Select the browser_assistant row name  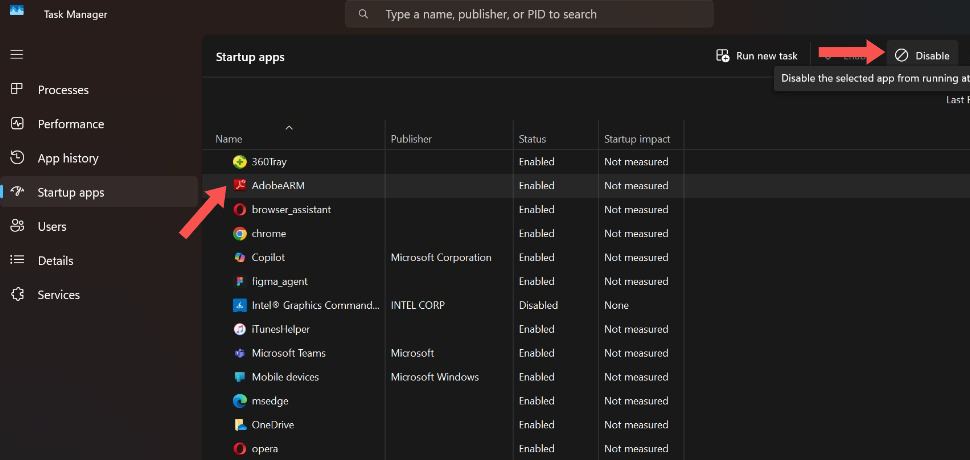291,210
